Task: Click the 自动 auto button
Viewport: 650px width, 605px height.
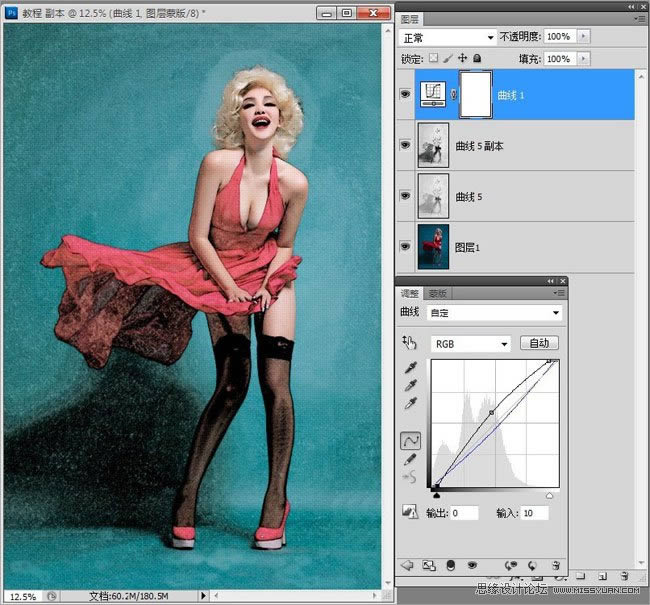Action: point(539,343)
